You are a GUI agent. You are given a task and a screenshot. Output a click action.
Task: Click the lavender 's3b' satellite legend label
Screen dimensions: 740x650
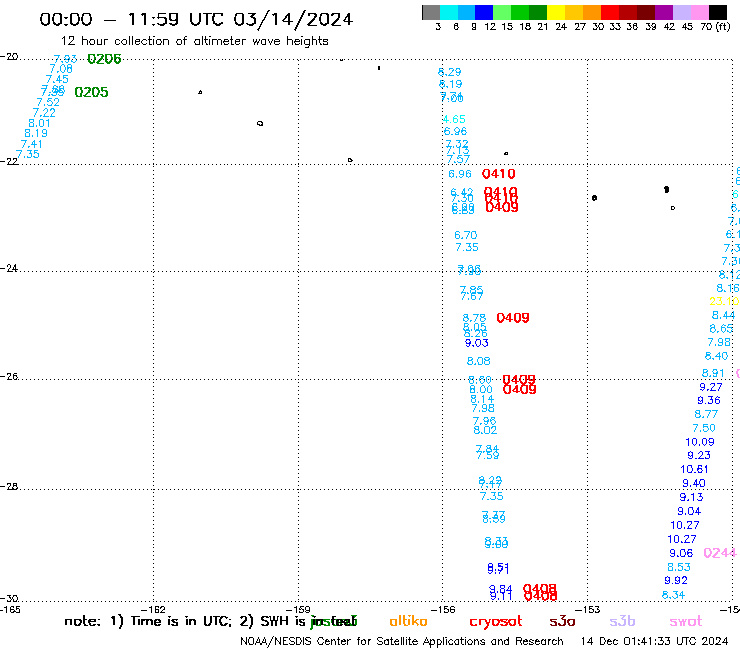(x=622, y=621)
